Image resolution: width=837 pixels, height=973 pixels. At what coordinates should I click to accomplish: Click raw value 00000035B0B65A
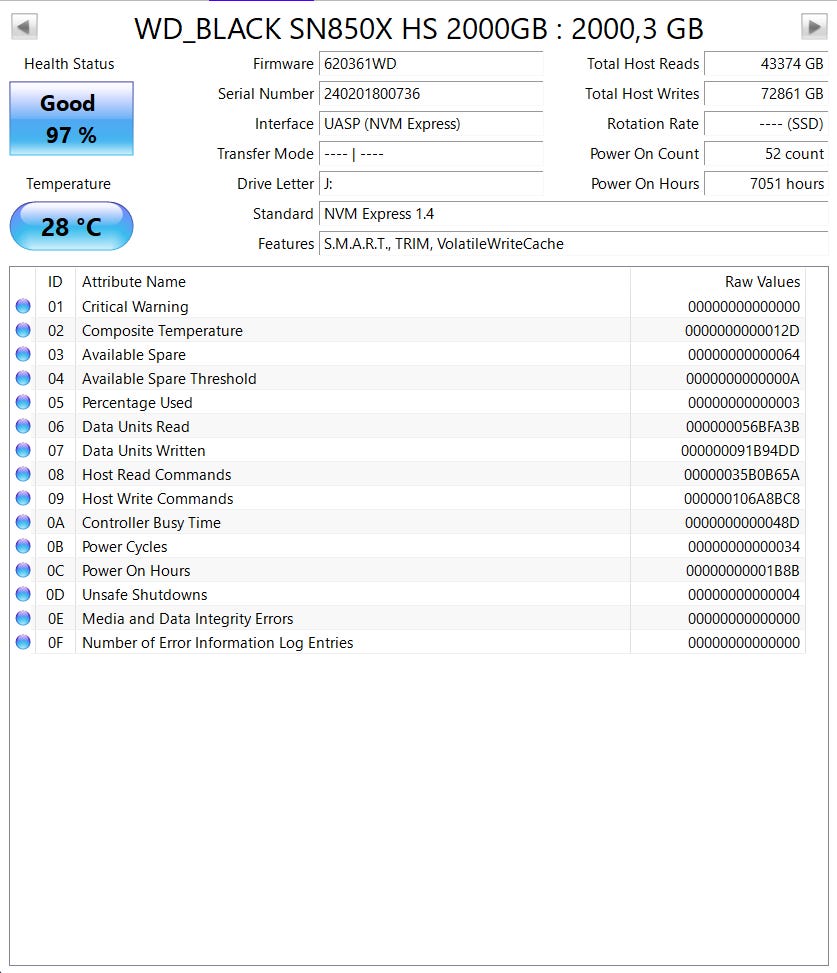[742, 475]
